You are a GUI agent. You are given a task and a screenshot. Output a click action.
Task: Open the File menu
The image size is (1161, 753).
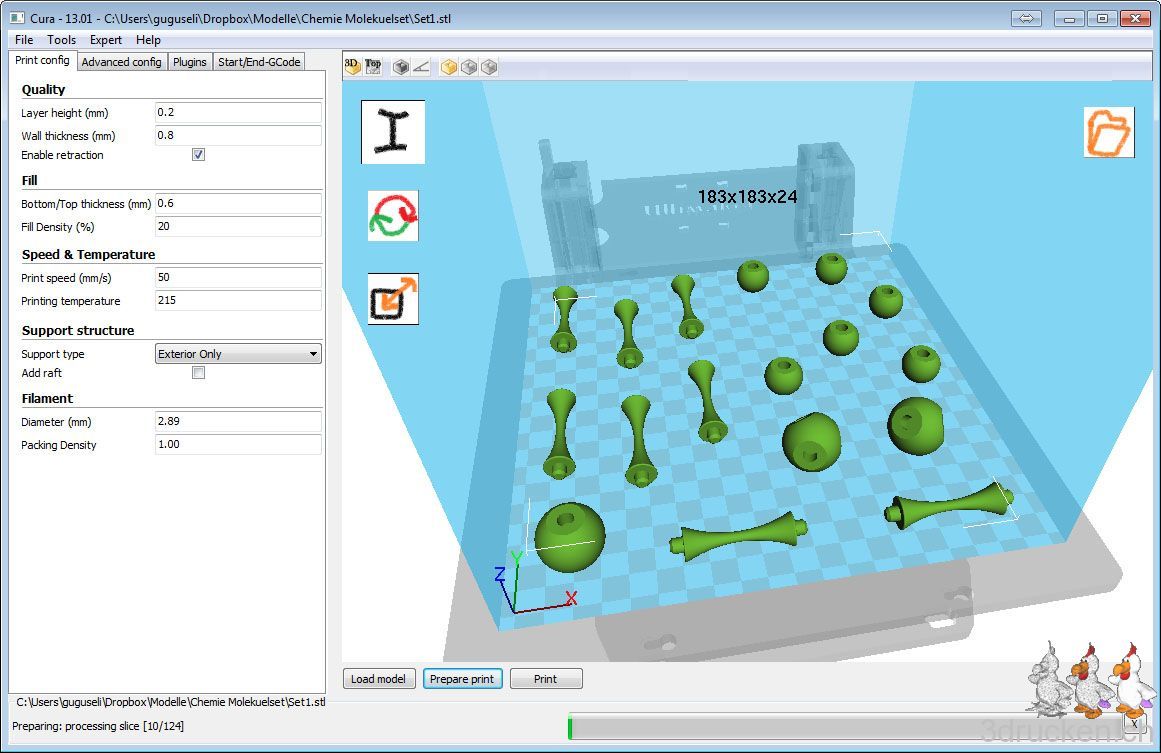click(24, 40)
